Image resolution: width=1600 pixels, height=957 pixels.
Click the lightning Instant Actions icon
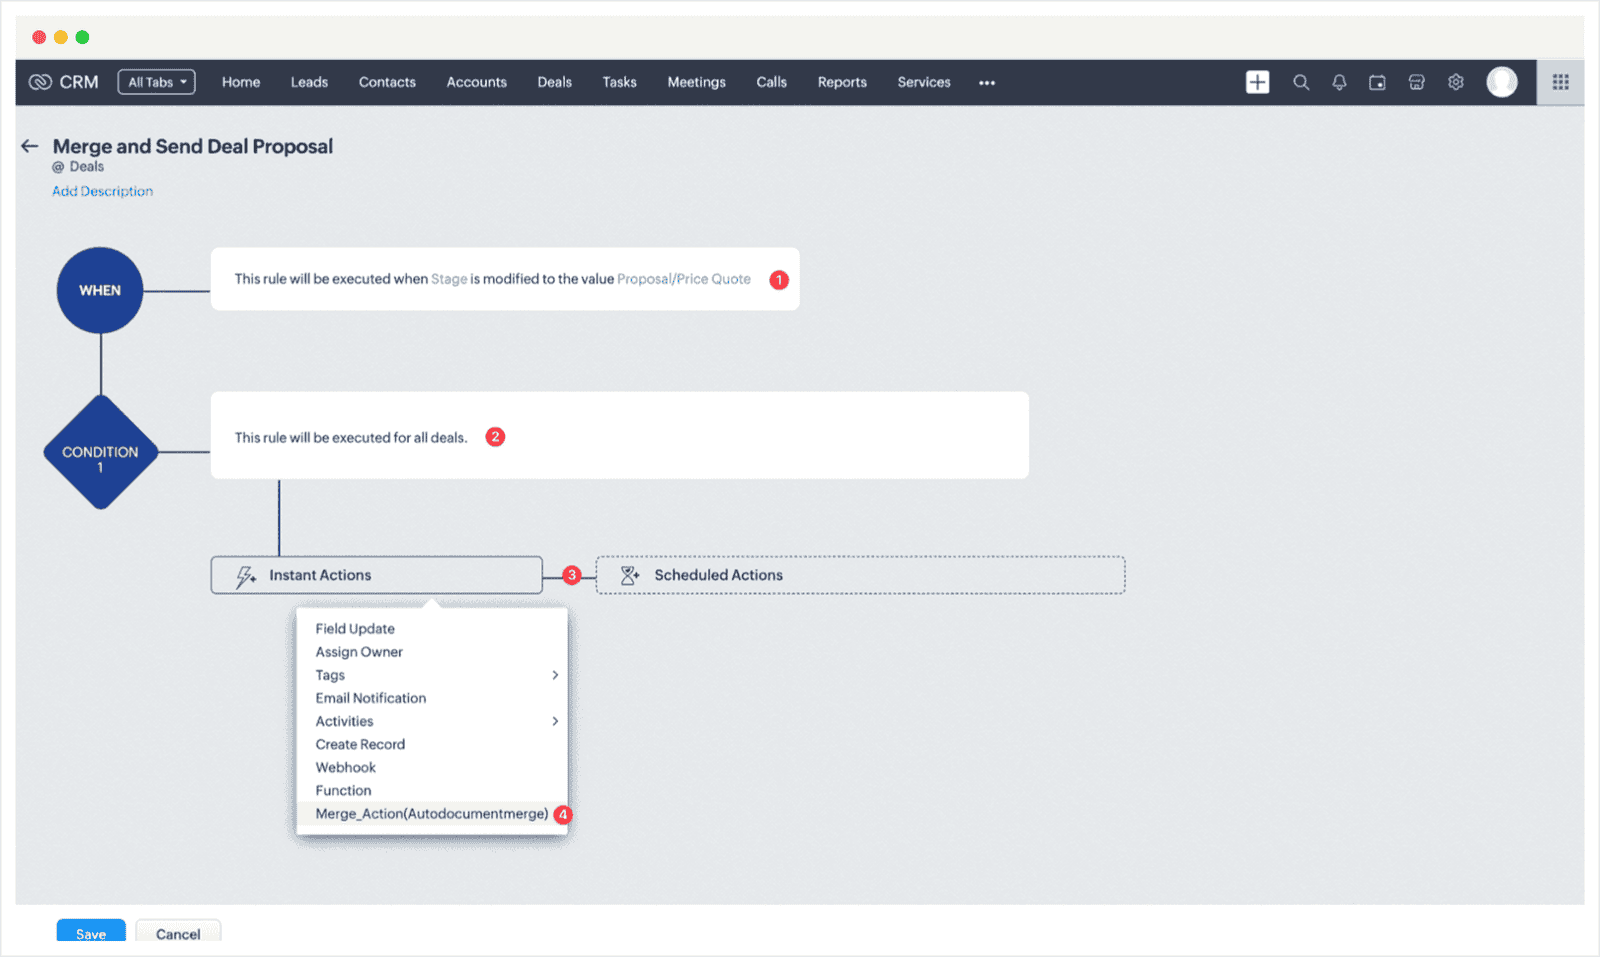pos(245,576)
